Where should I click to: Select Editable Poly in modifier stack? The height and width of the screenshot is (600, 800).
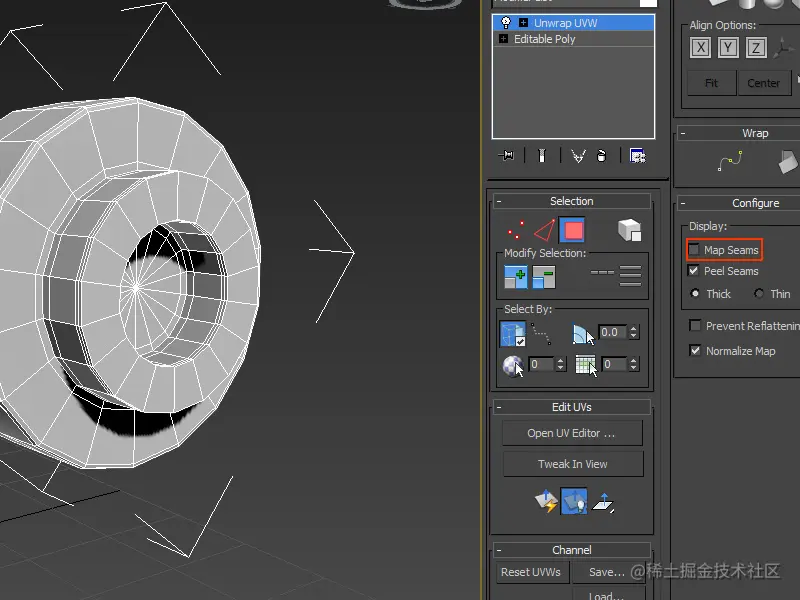[x=573, y=39]
